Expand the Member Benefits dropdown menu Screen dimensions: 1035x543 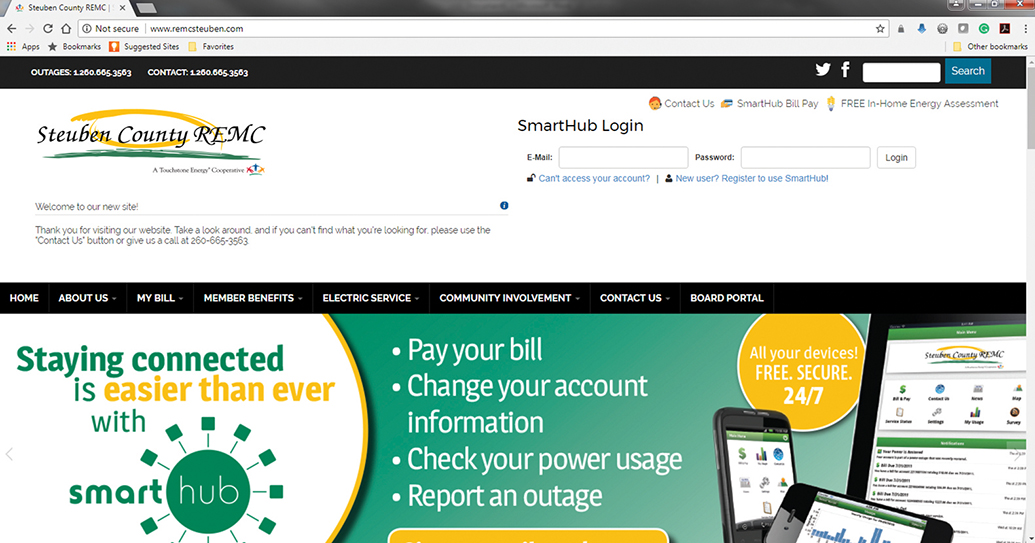pos(253,298)
